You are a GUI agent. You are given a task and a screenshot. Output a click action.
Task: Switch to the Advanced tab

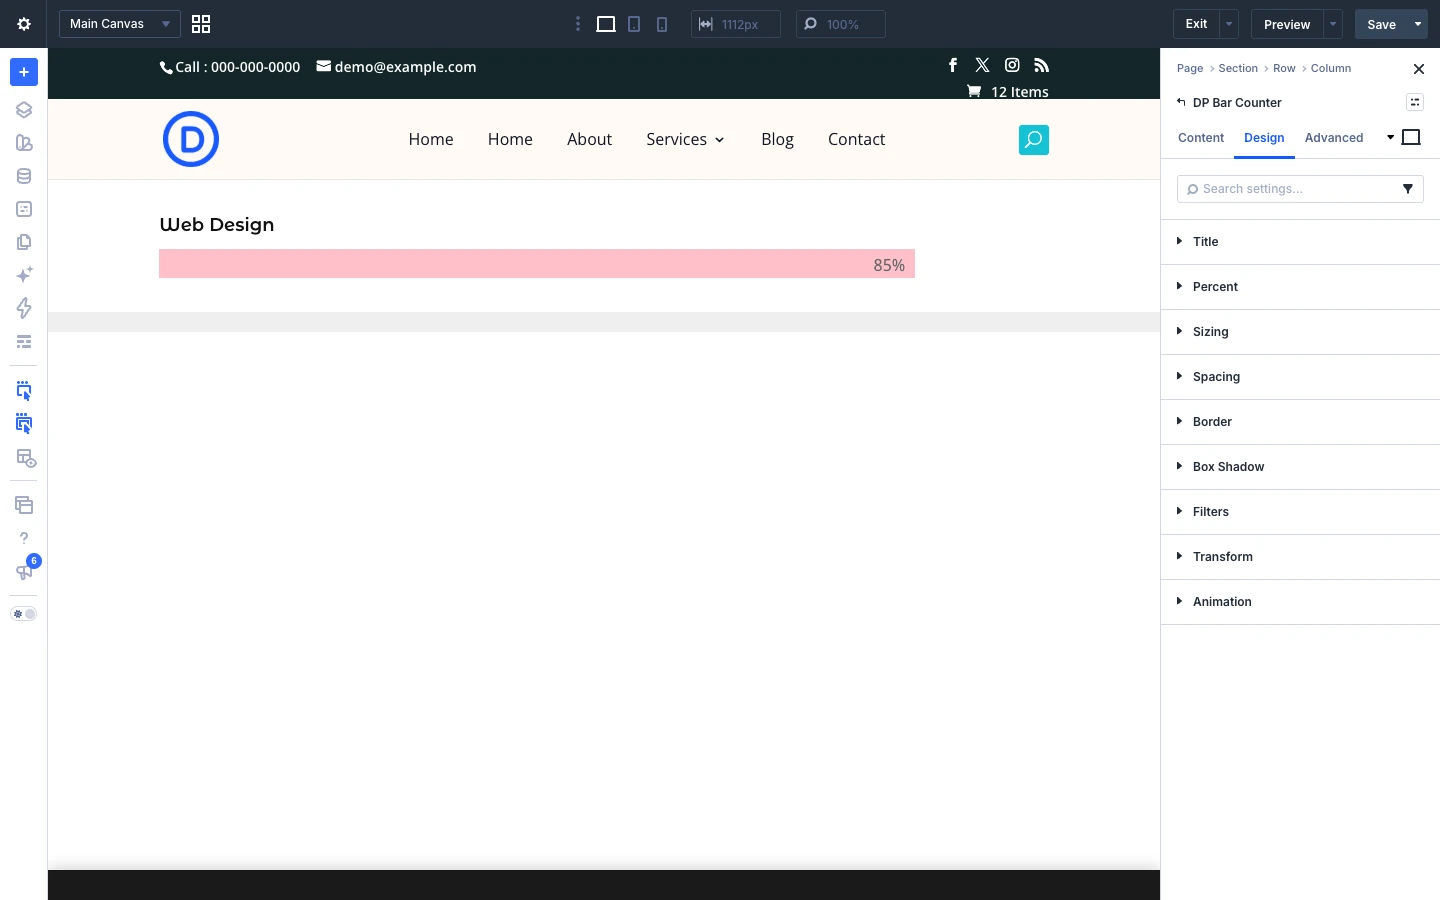pos(1334,138)
